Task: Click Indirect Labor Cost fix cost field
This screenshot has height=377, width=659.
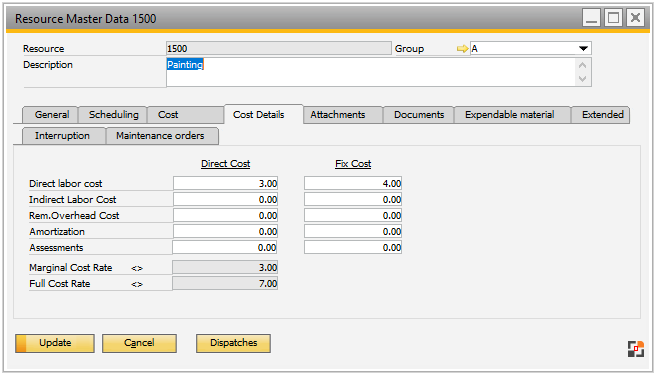Action: (x=353, y=200)
